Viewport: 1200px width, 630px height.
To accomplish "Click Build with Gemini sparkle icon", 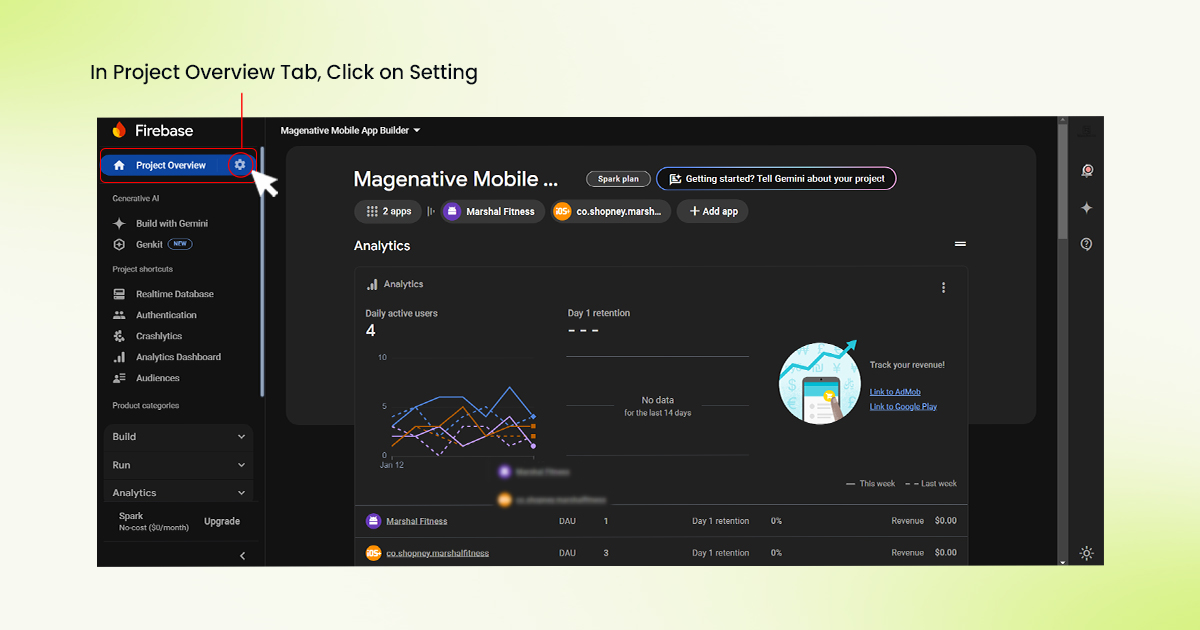I will pos(120,222).
